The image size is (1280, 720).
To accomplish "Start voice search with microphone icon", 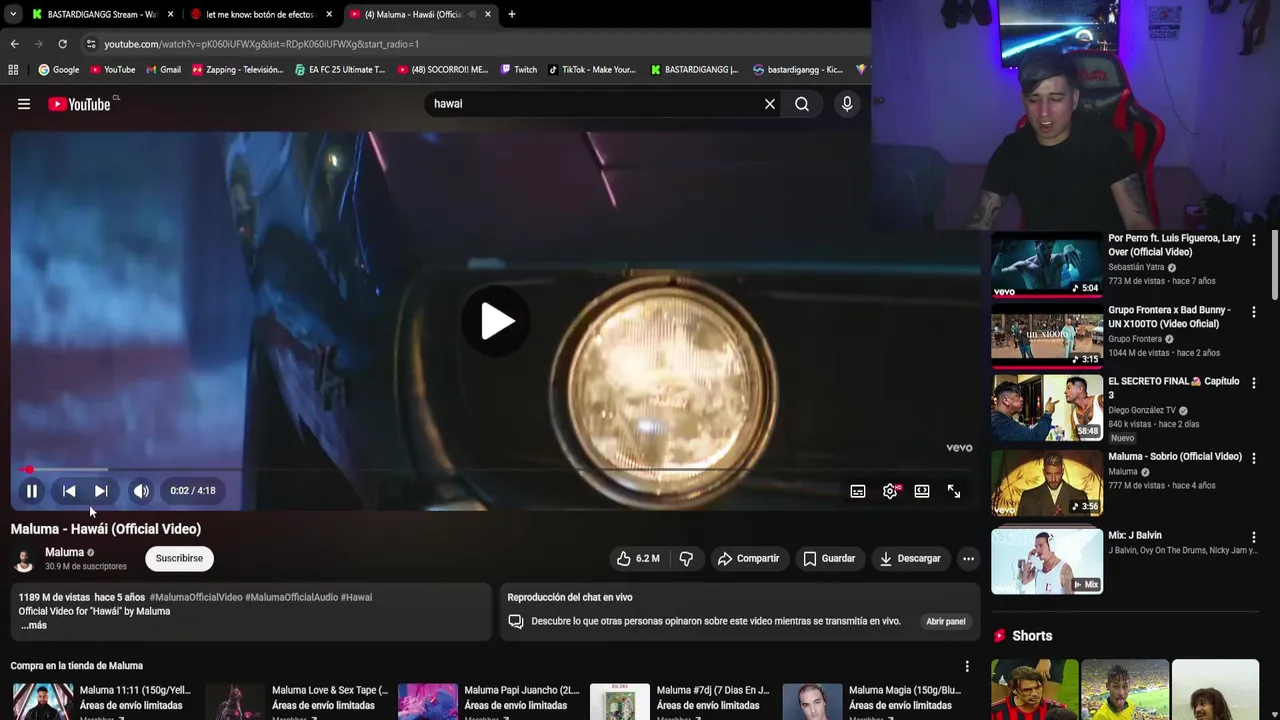I will point(847,104).
